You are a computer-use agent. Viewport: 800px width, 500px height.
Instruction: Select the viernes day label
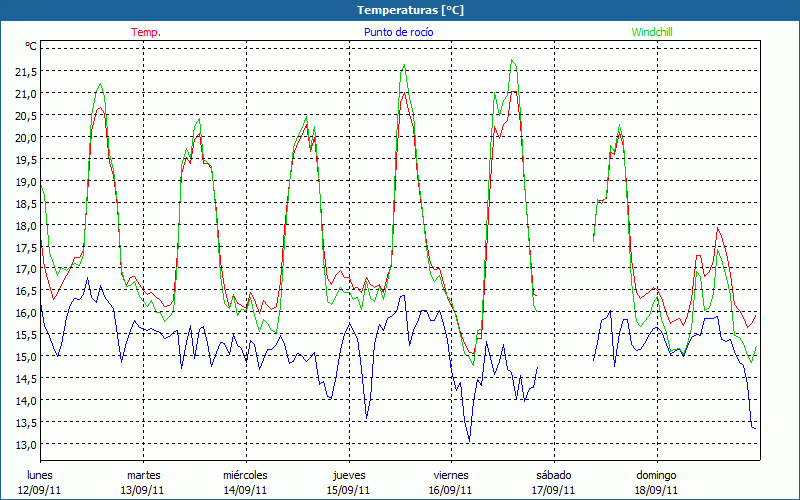click(x=451, y=475)
